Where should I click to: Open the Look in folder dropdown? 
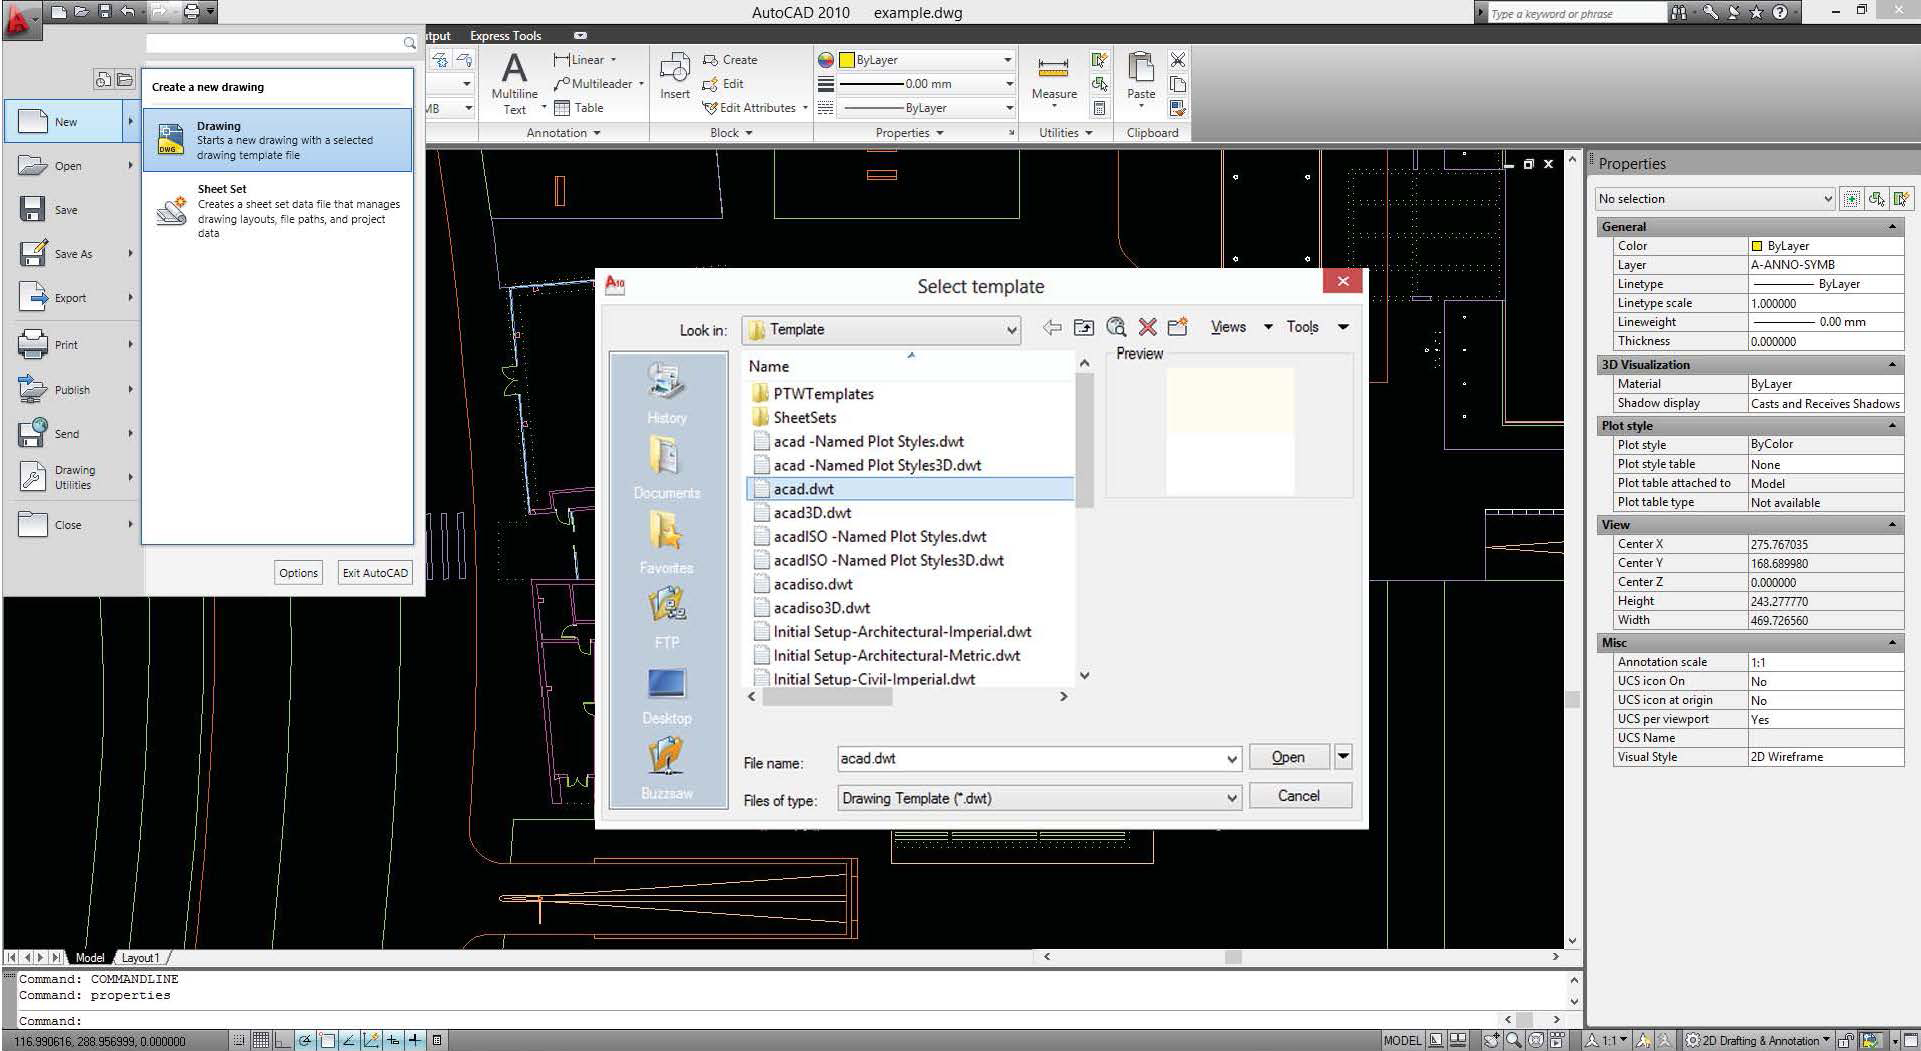pyautogui.click(x=881, y=329)
